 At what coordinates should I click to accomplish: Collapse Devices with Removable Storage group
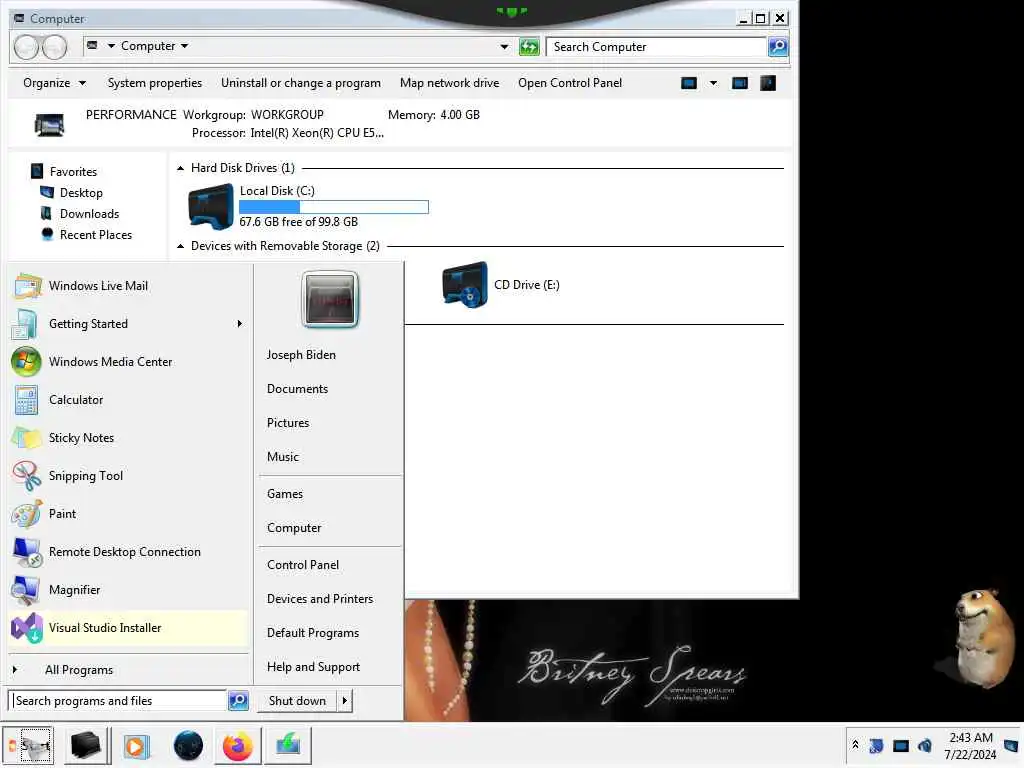pos(180,246)
